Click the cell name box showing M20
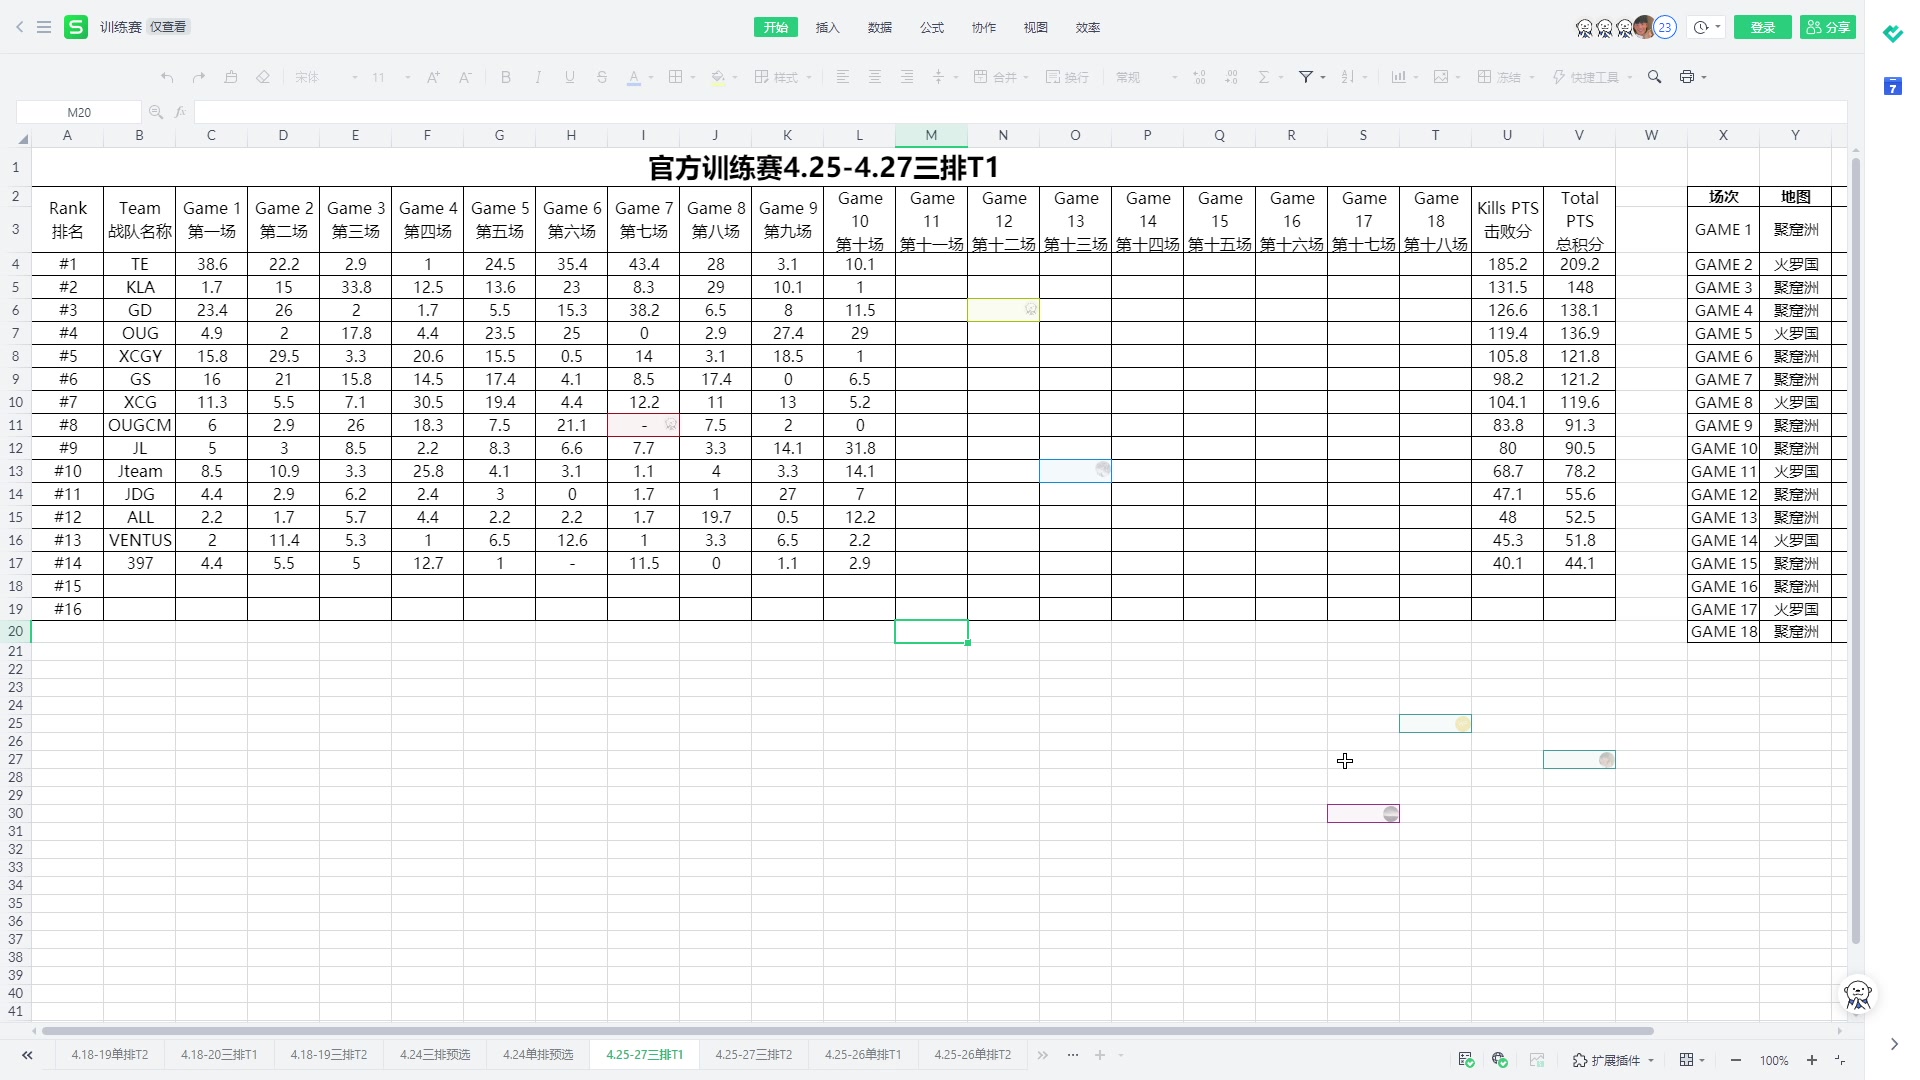Image resolution: width=1920 pixels, height=1080 pixels. [x=79, y=112]
